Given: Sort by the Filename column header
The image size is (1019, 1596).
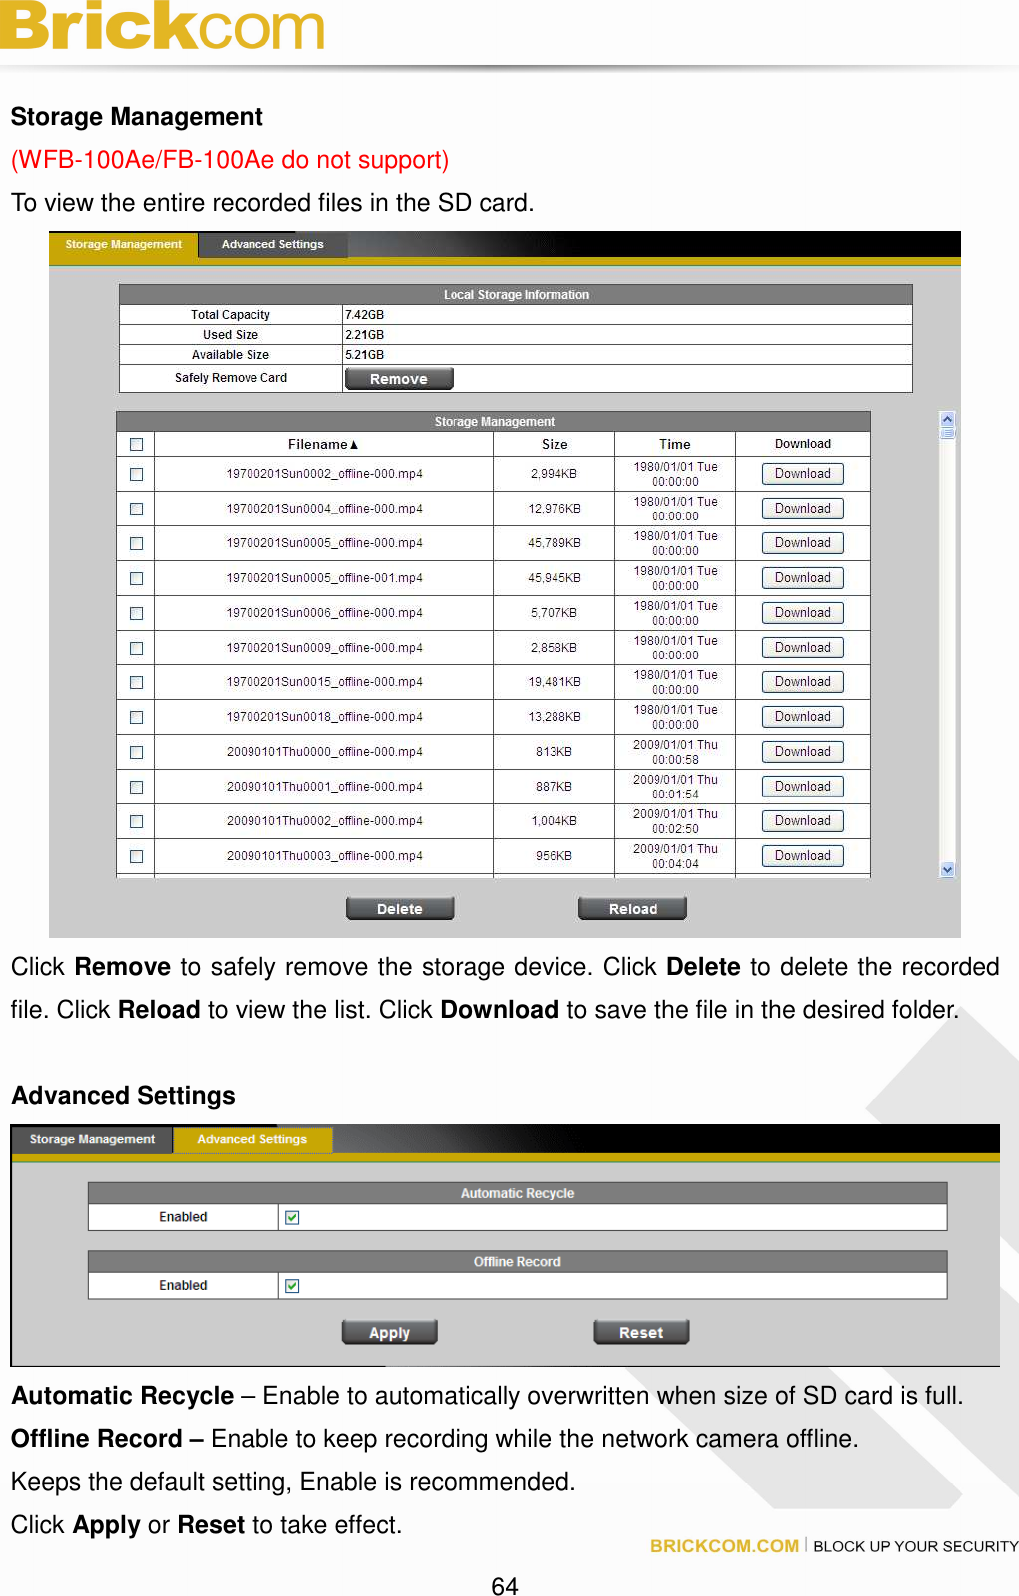Looking at the screenshot, I should coord(323,444).
